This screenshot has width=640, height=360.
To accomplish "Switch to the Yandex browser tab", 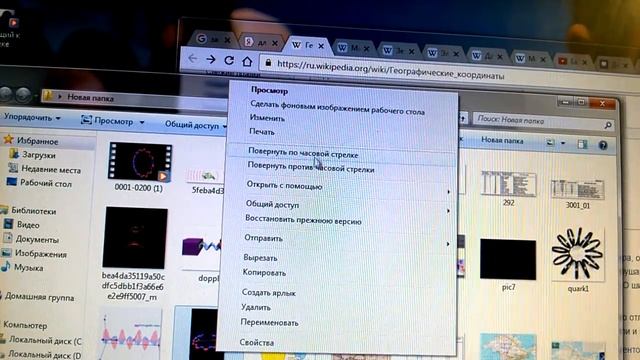I will point(260,42).
